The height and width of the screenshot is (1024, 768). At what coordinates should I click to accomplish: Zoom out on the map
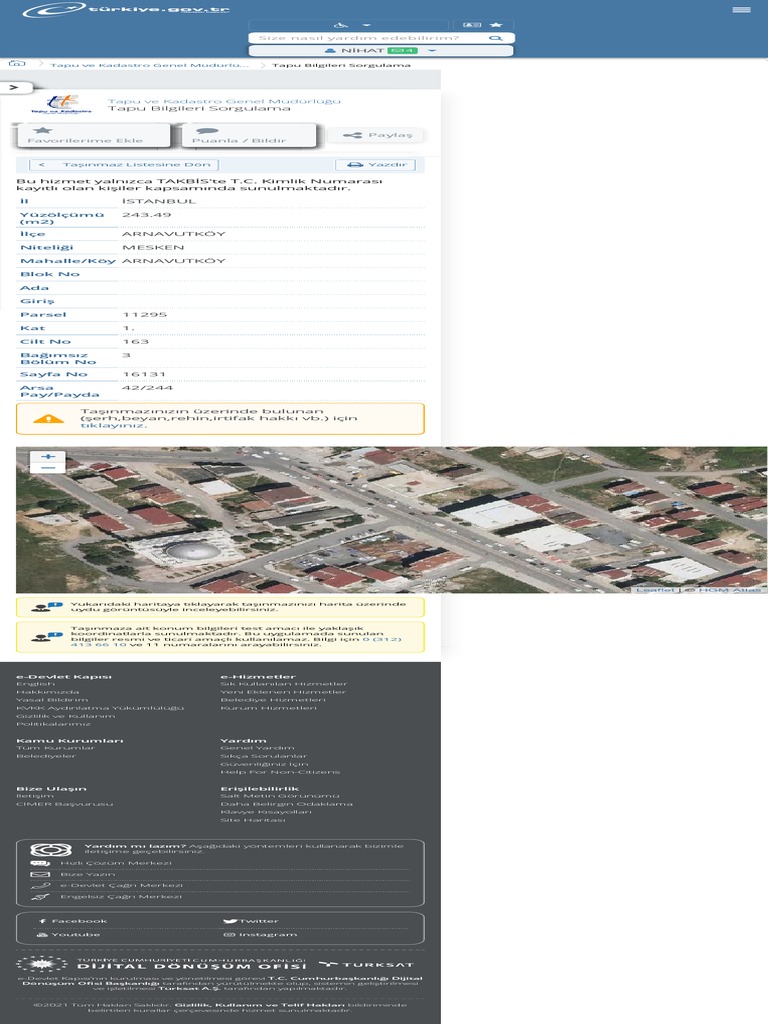click(x=48, y=468)
